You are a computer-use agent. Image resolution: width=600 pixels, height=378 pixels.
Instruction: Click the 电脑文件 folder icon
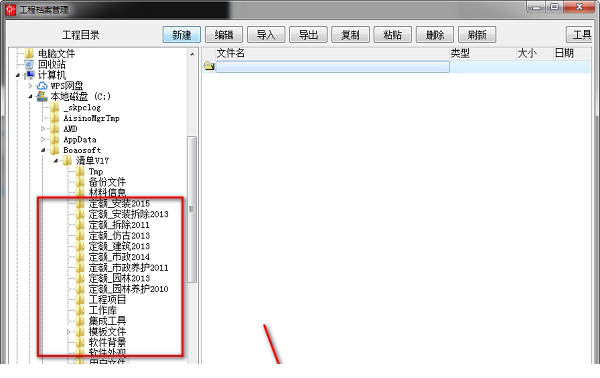click(29, 54)
